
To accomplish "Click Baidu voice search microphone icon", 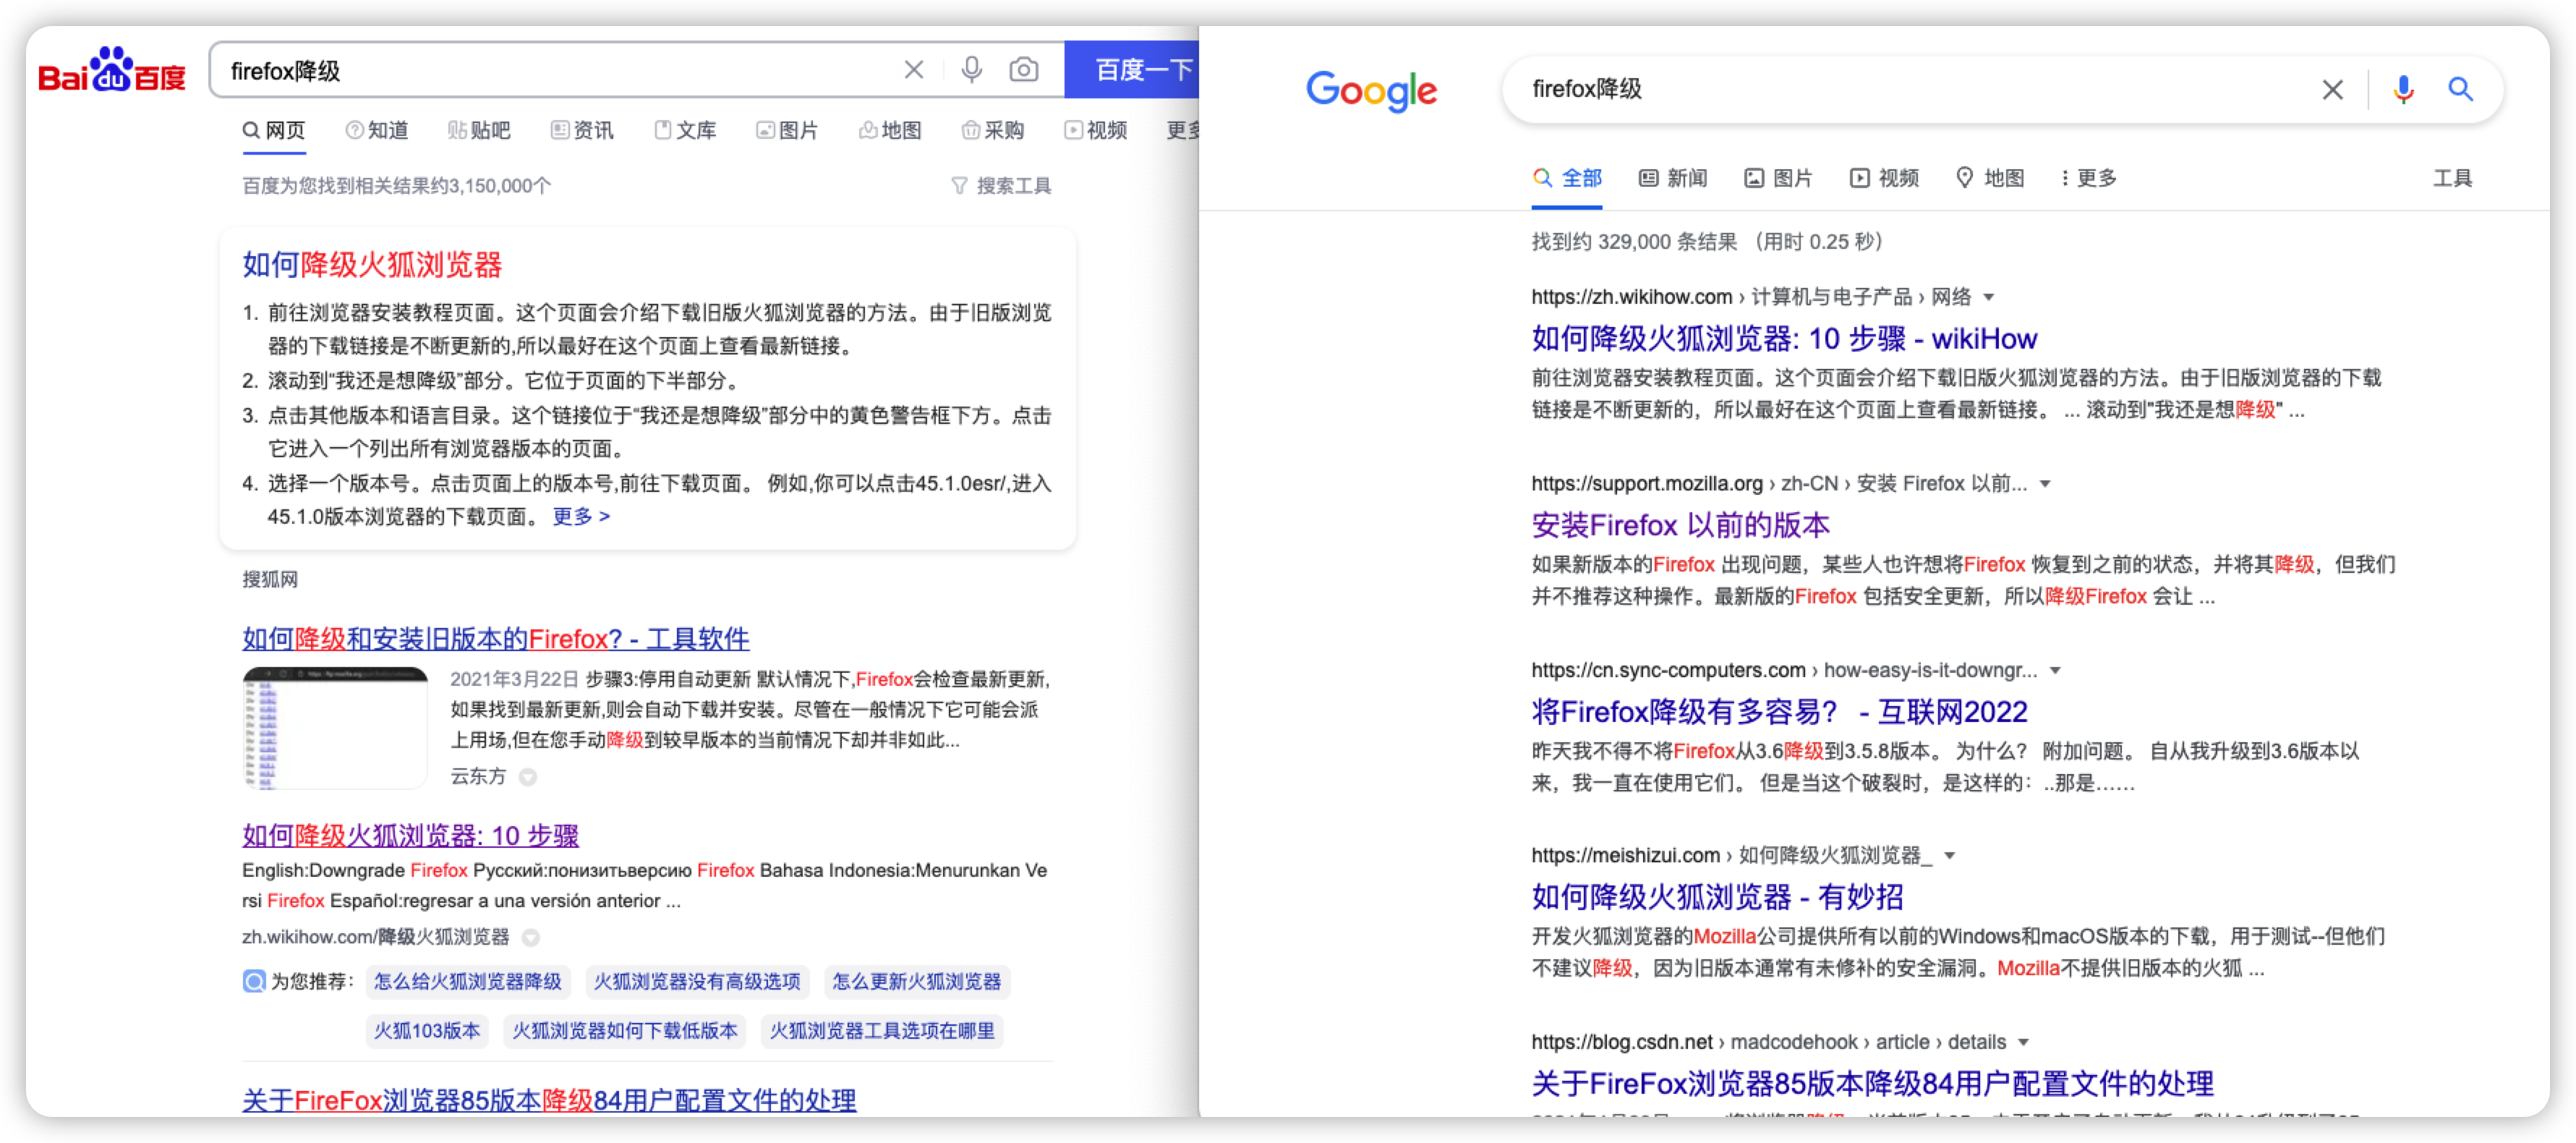I will pos(971,70).
